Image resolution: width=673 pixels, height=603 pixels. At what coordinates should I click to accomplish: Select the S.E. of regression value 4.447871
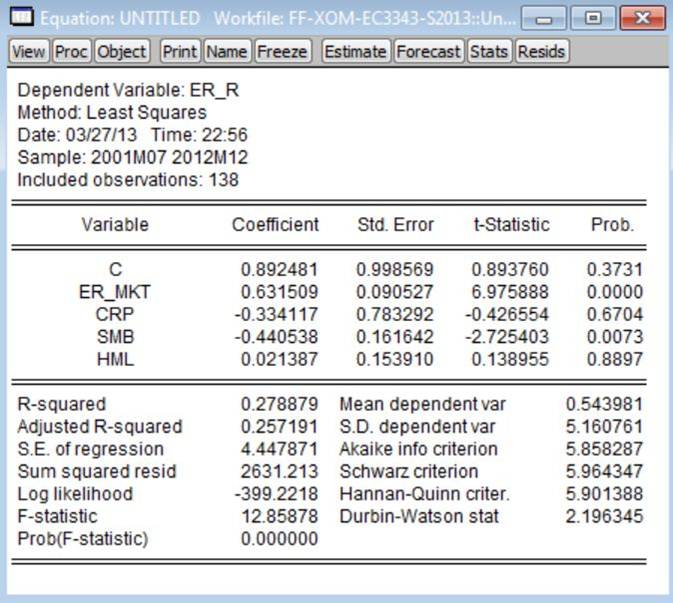point(279,448)
